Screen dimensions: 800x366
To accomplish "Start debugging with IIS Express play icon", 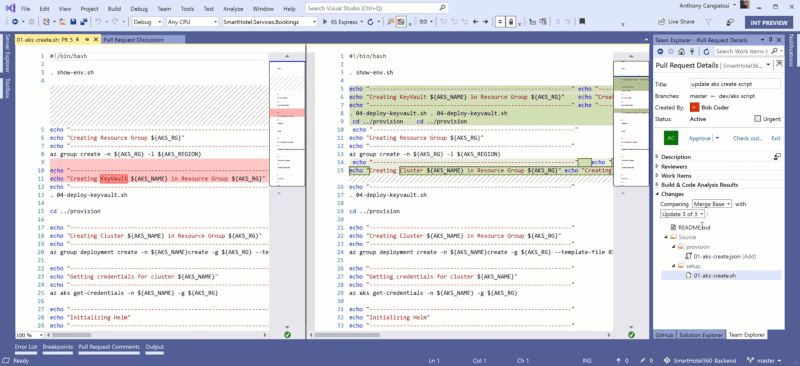I will click(324, 22).
